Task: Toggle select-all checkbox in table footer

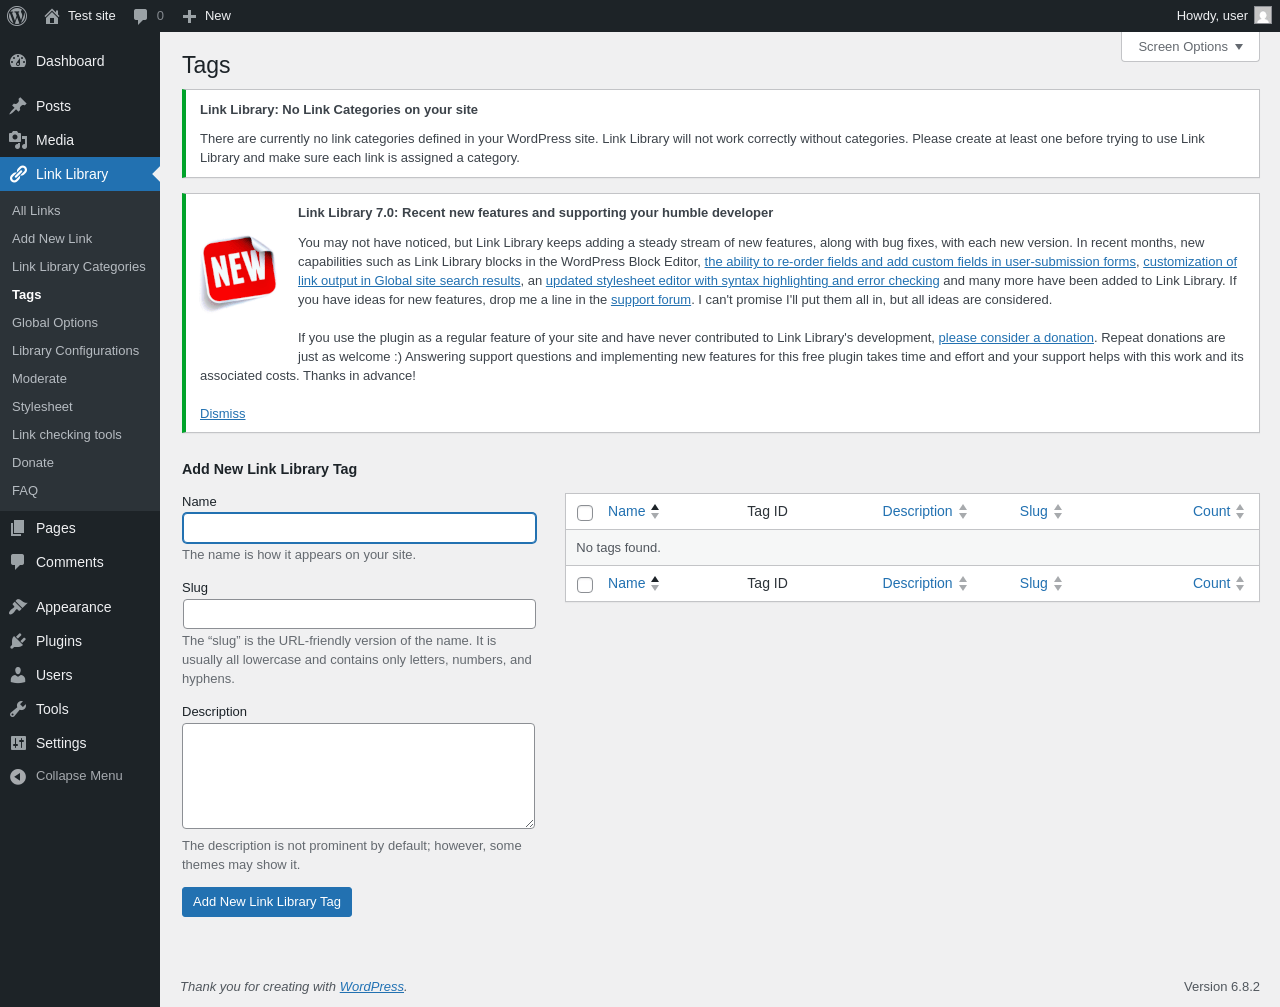Action: click(x=585, y=585)
